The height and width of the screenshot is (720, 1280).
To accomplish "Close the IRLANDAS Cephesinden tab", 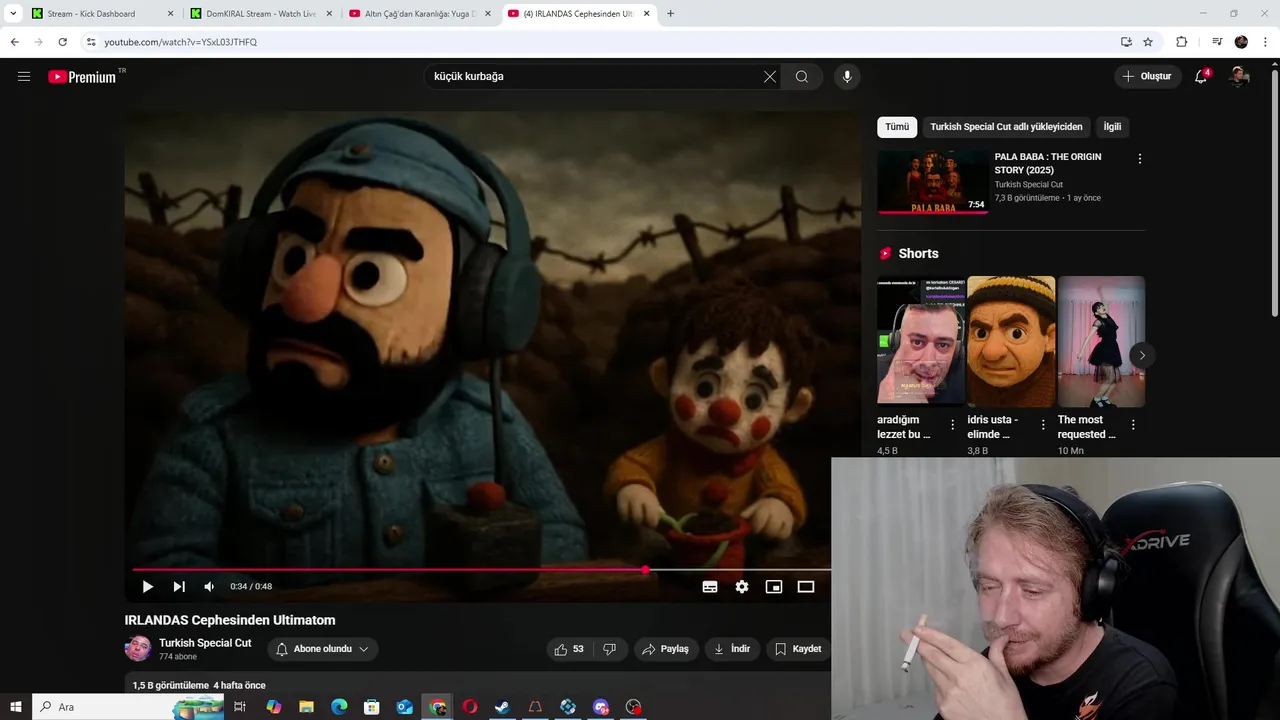I will 646,14.
